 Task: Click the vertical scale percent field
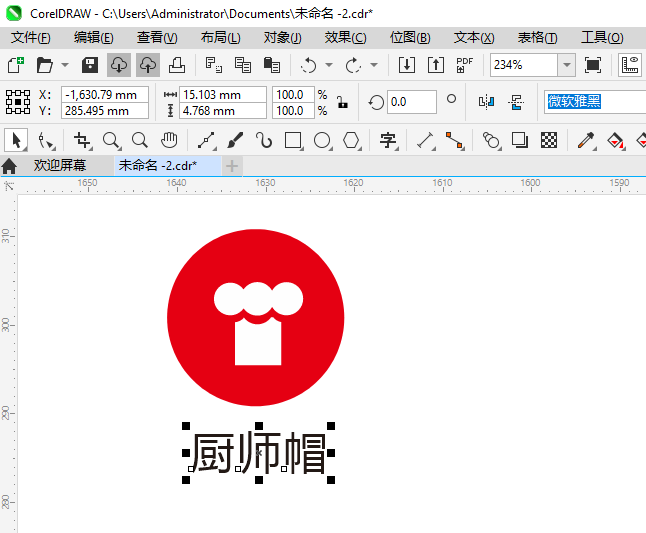point(293,110)
